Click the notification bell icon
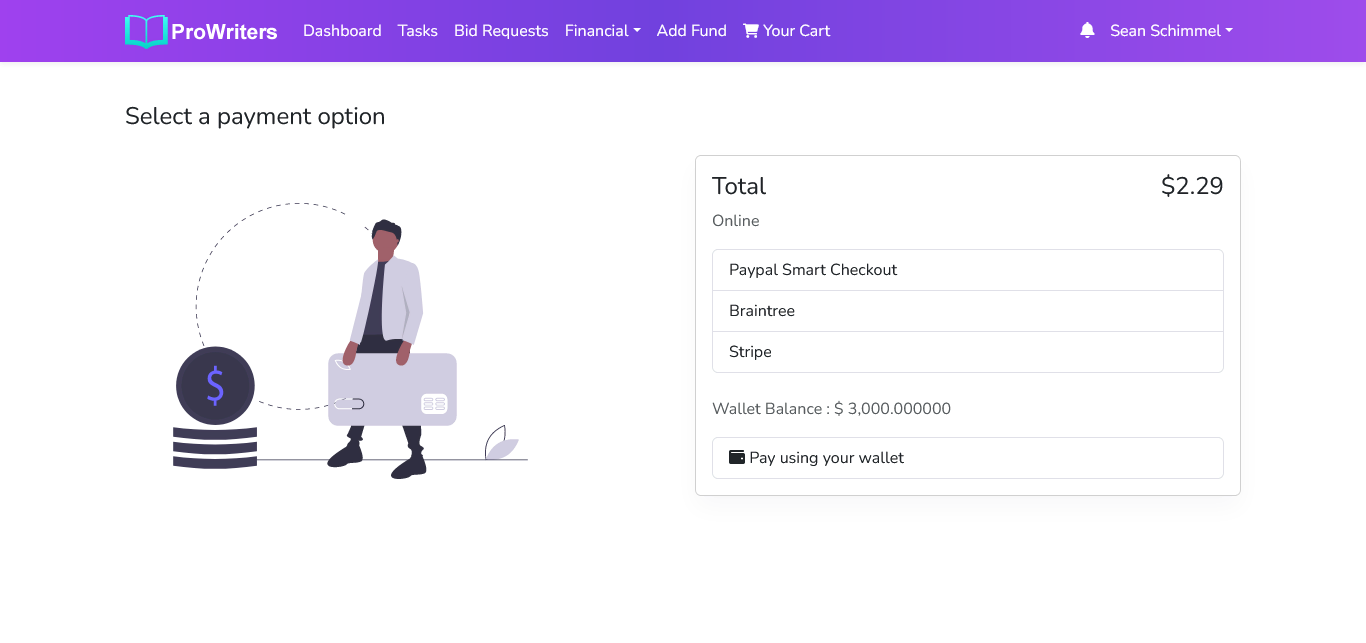This screenshot has width=1366, height=643. [x=1087, y=31]
